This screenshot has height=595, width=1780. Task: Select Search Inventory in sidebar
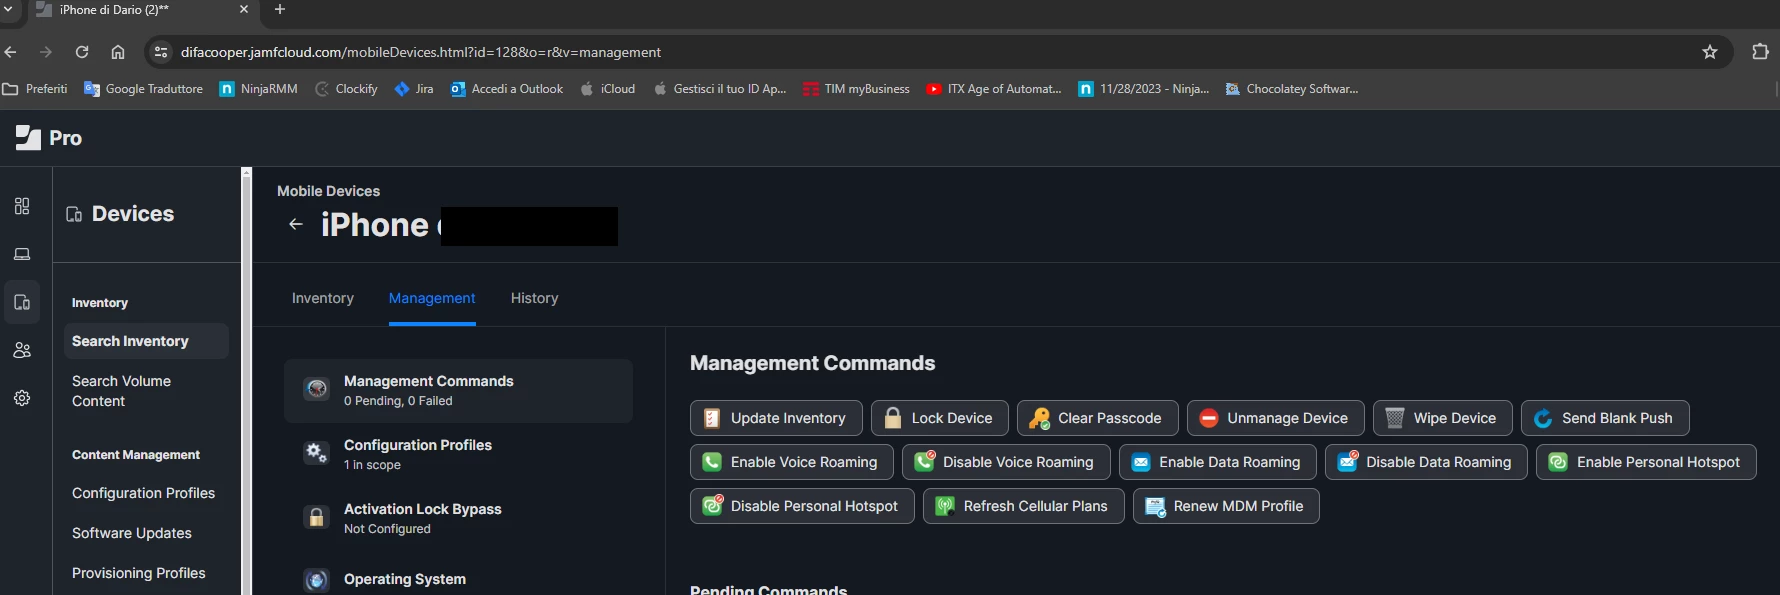tap(146, 341)
